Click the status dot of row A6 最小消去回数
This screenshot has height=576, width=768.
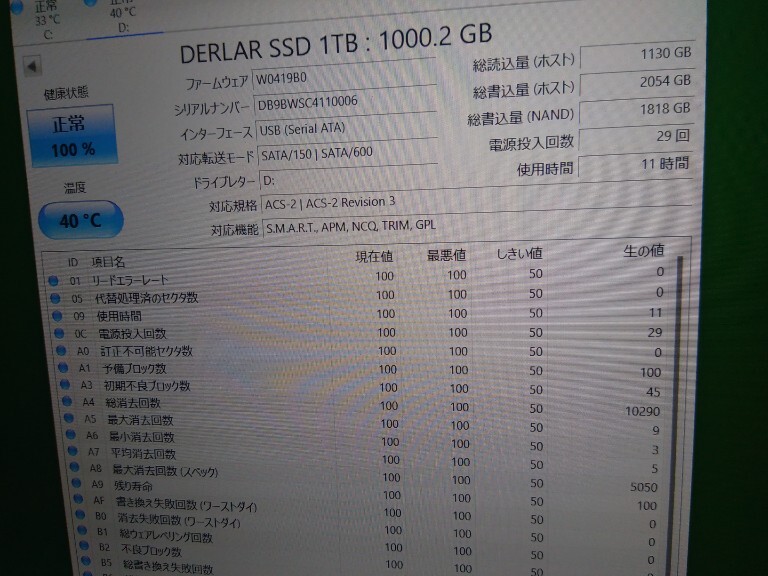pyautogui.click(x=71, y=434)
